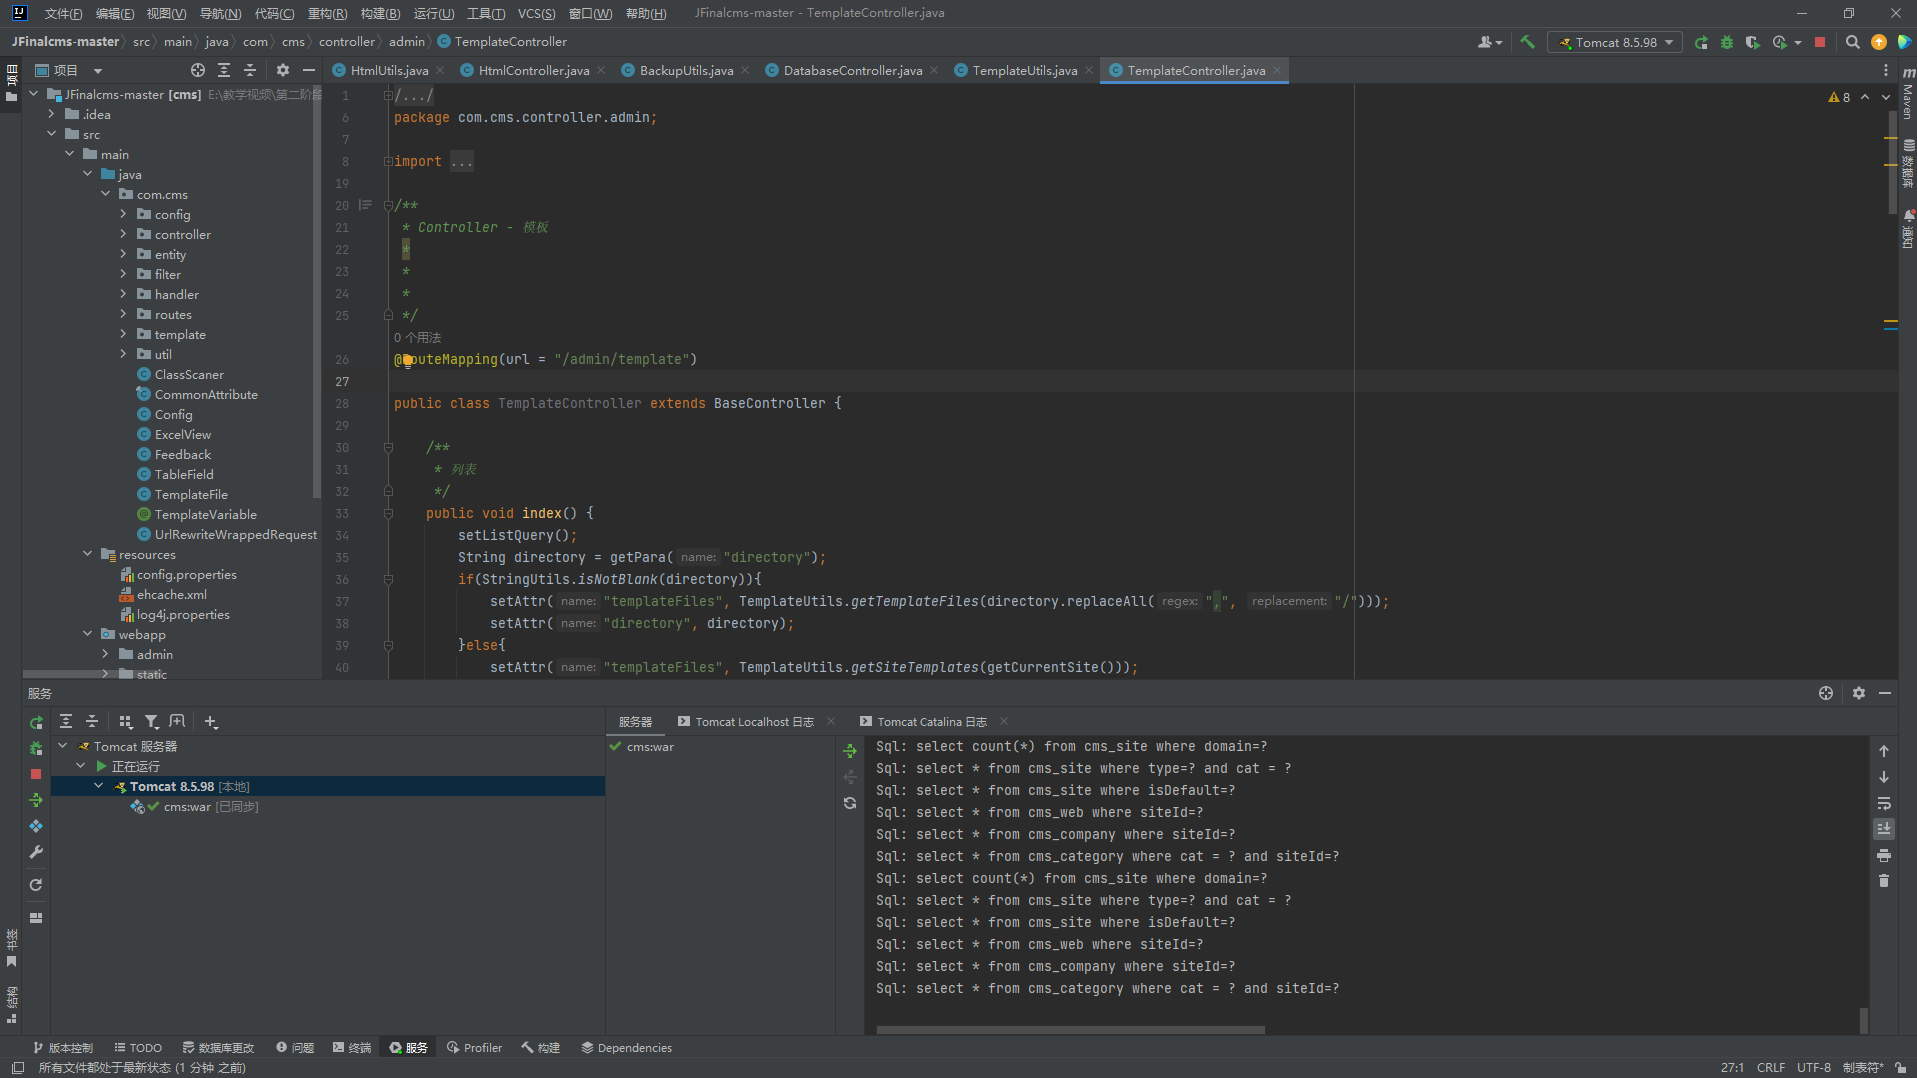
Task: Click the 'controller' breadcrumb
Action: pos(346,42)
